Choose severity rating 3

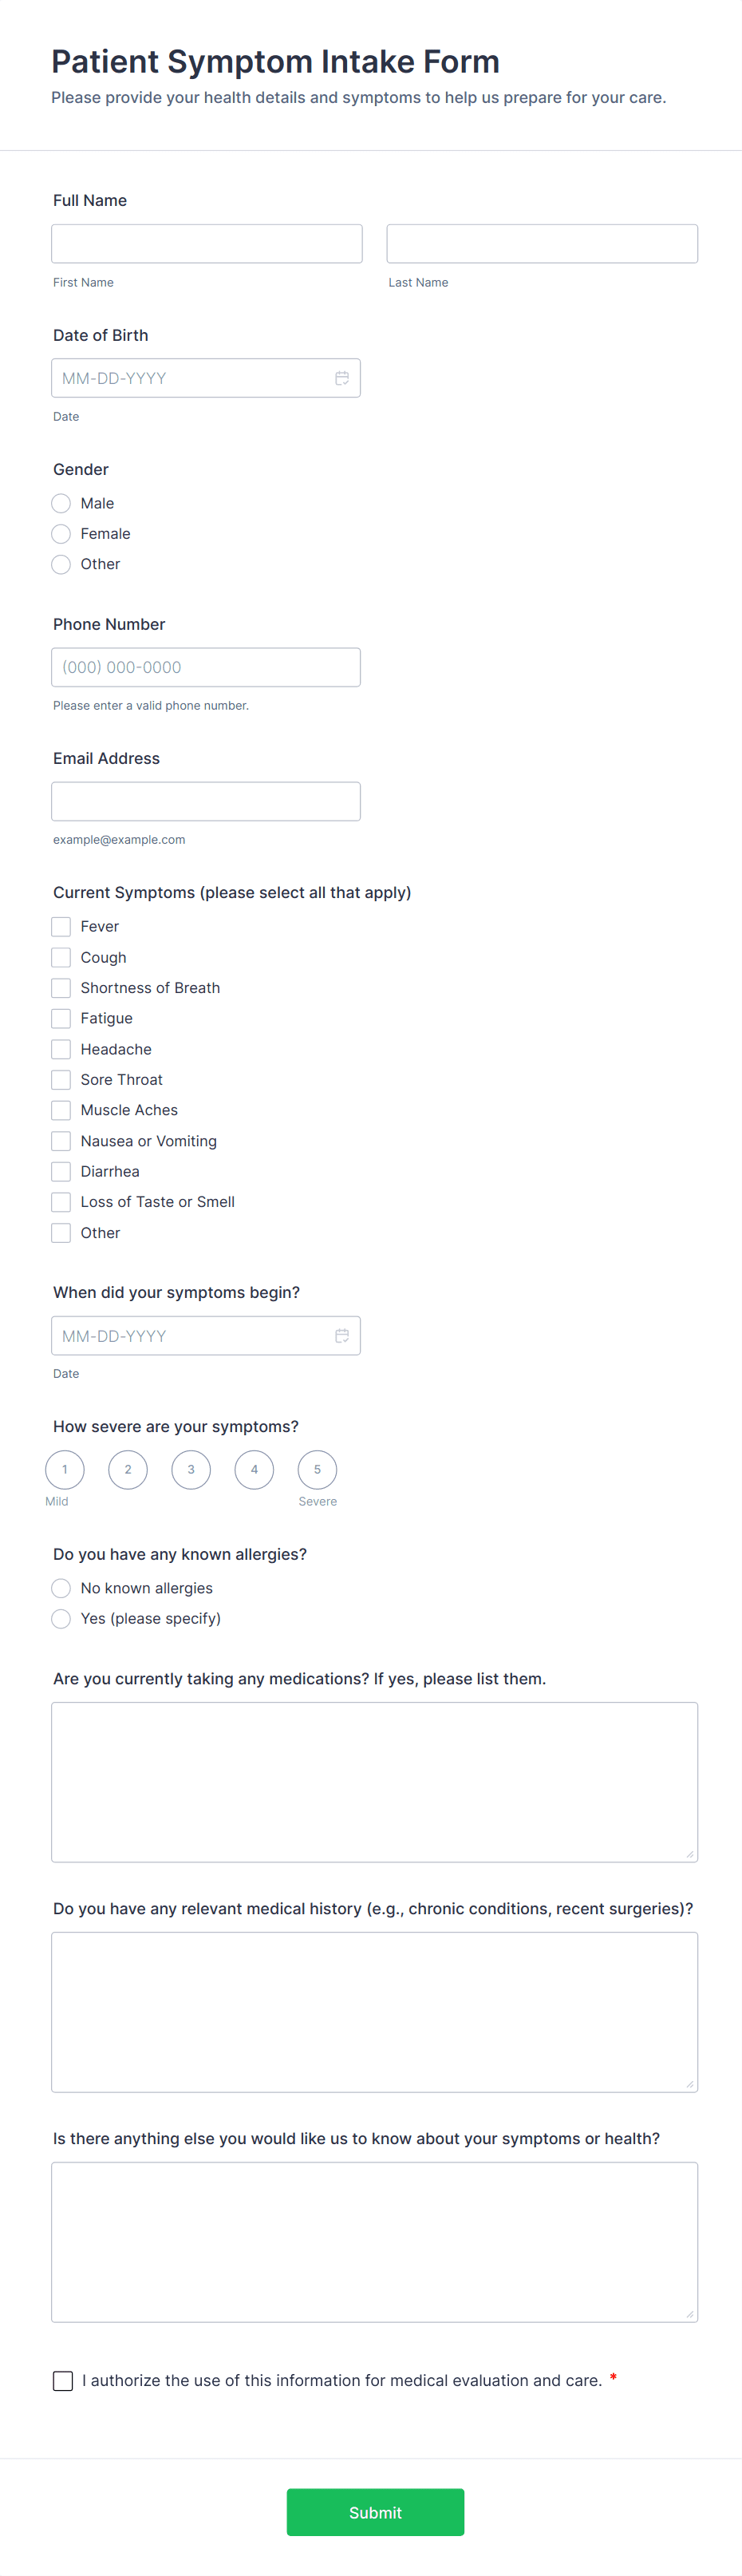(x=191, y=1470)
